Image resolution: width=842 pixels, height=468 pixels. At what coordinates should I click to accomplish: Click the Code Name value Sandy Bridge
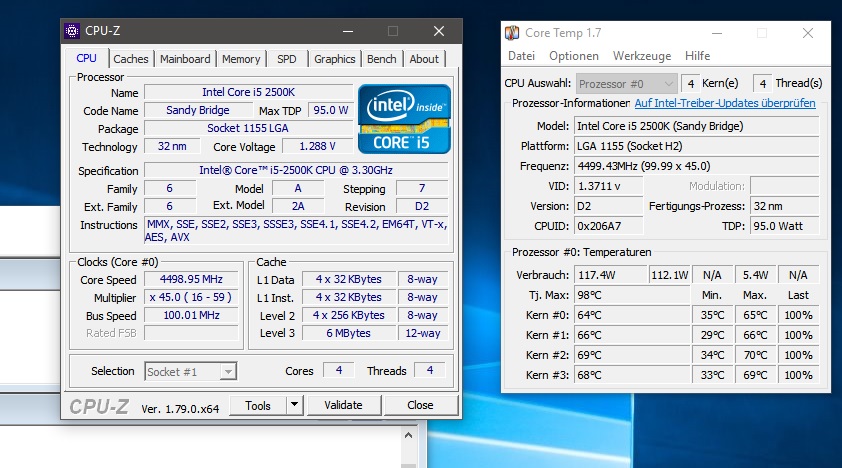(198, 111)
